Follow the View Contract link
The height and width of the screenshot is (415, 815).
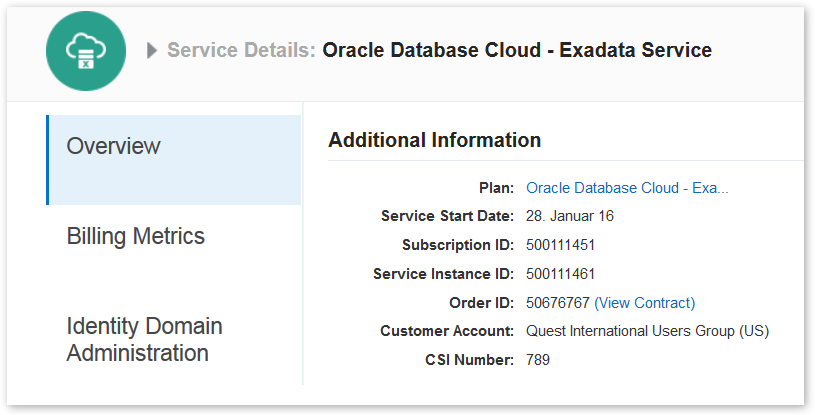point(644,302)
